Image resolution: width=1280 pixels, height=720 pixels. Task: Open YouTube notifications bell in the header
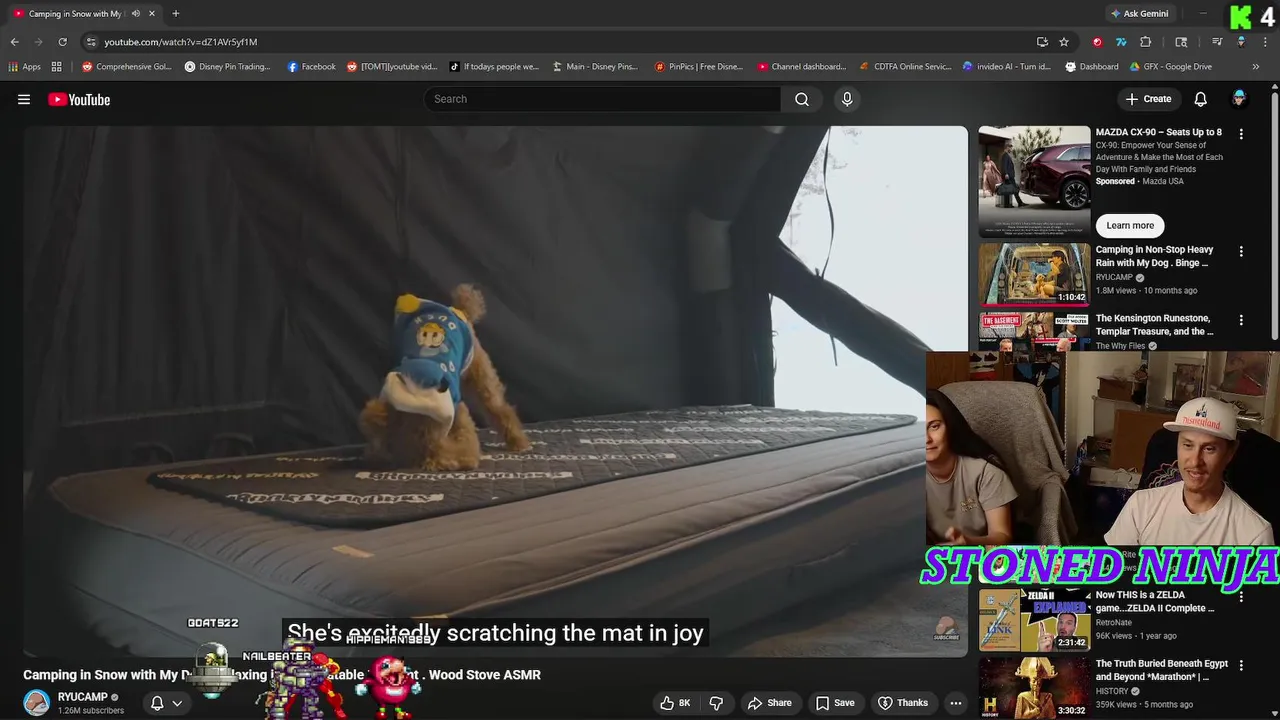[1200, 99]
